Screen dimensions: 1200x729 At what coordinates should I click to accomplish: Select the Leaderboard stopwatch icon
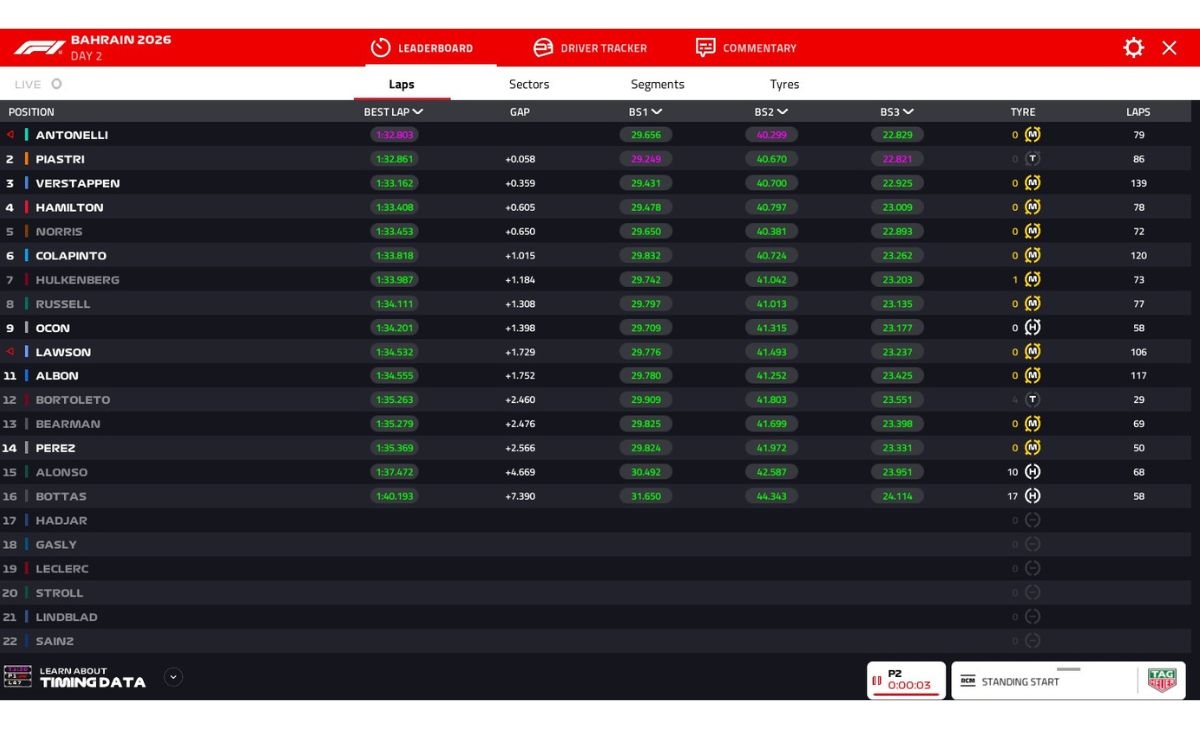pyautogui.click(x=381, y=47)
